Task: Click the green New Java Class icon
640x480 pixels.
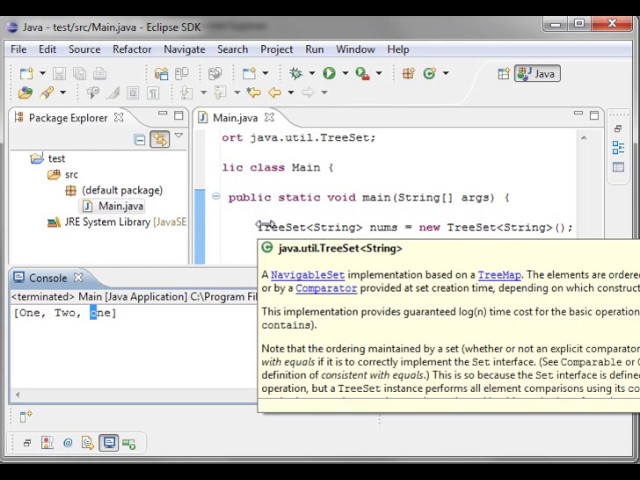Action: (x=429, y=73)
